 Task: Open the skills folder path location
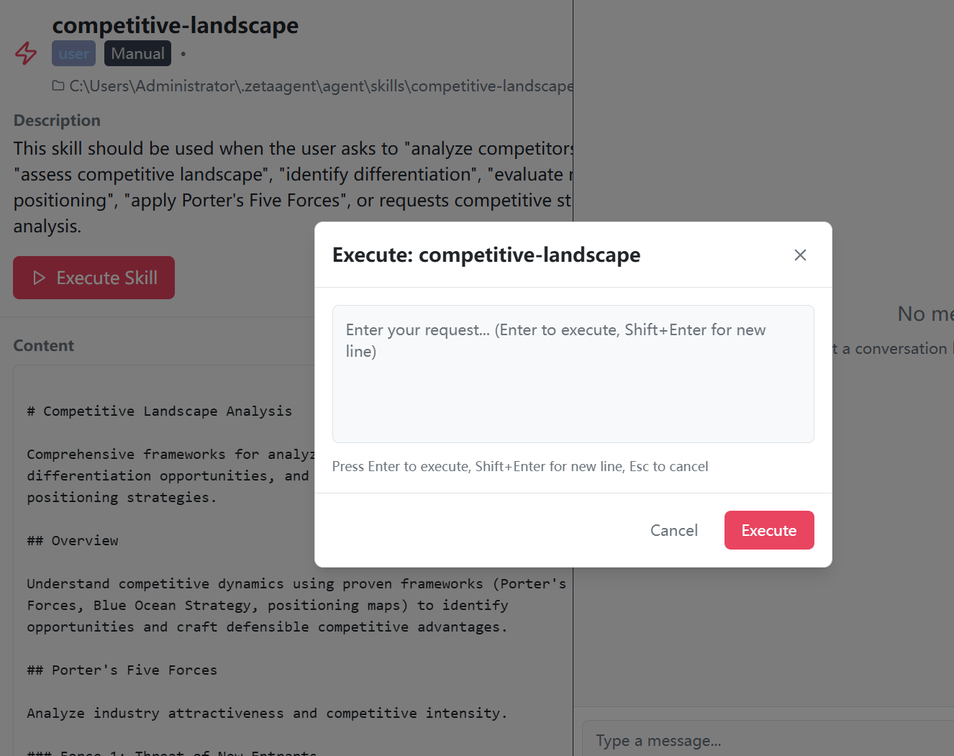coord(300,86)
